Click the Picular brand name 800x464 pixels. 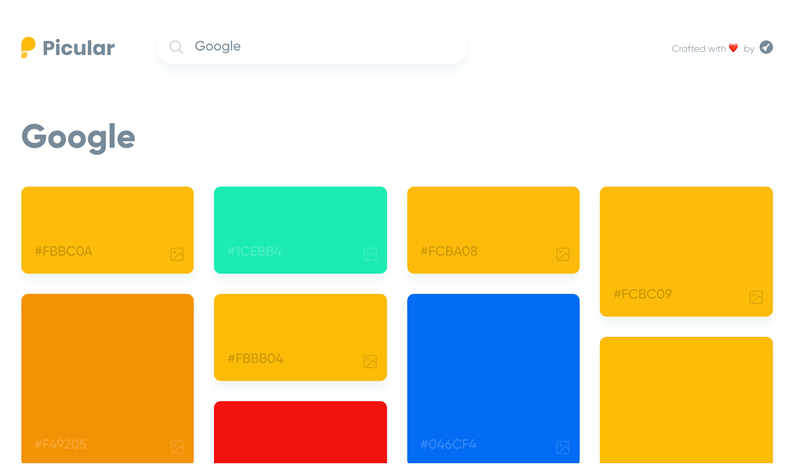tap(79, 48)
